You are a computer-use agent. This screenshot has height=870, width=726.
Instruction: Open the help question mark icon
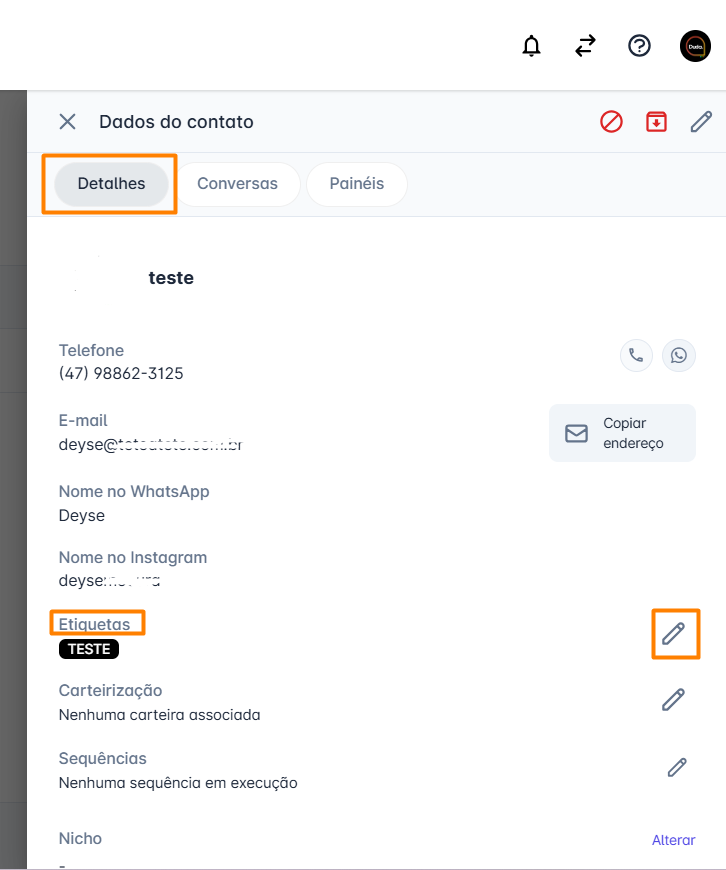639,46
